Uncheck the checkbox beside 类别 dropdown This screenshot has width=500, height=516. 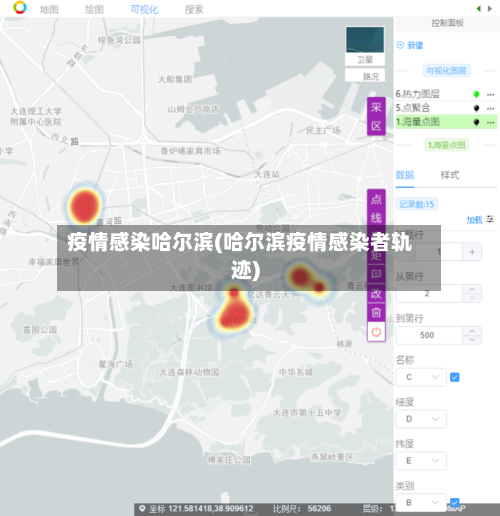(455, 502)
